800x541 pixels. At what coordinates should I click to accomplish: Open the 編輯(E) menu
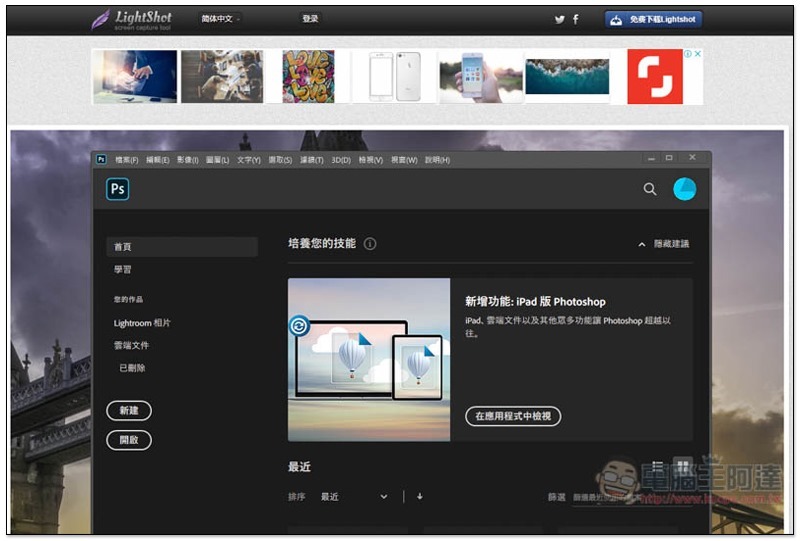pyautogui.click(x=158, y=160)
